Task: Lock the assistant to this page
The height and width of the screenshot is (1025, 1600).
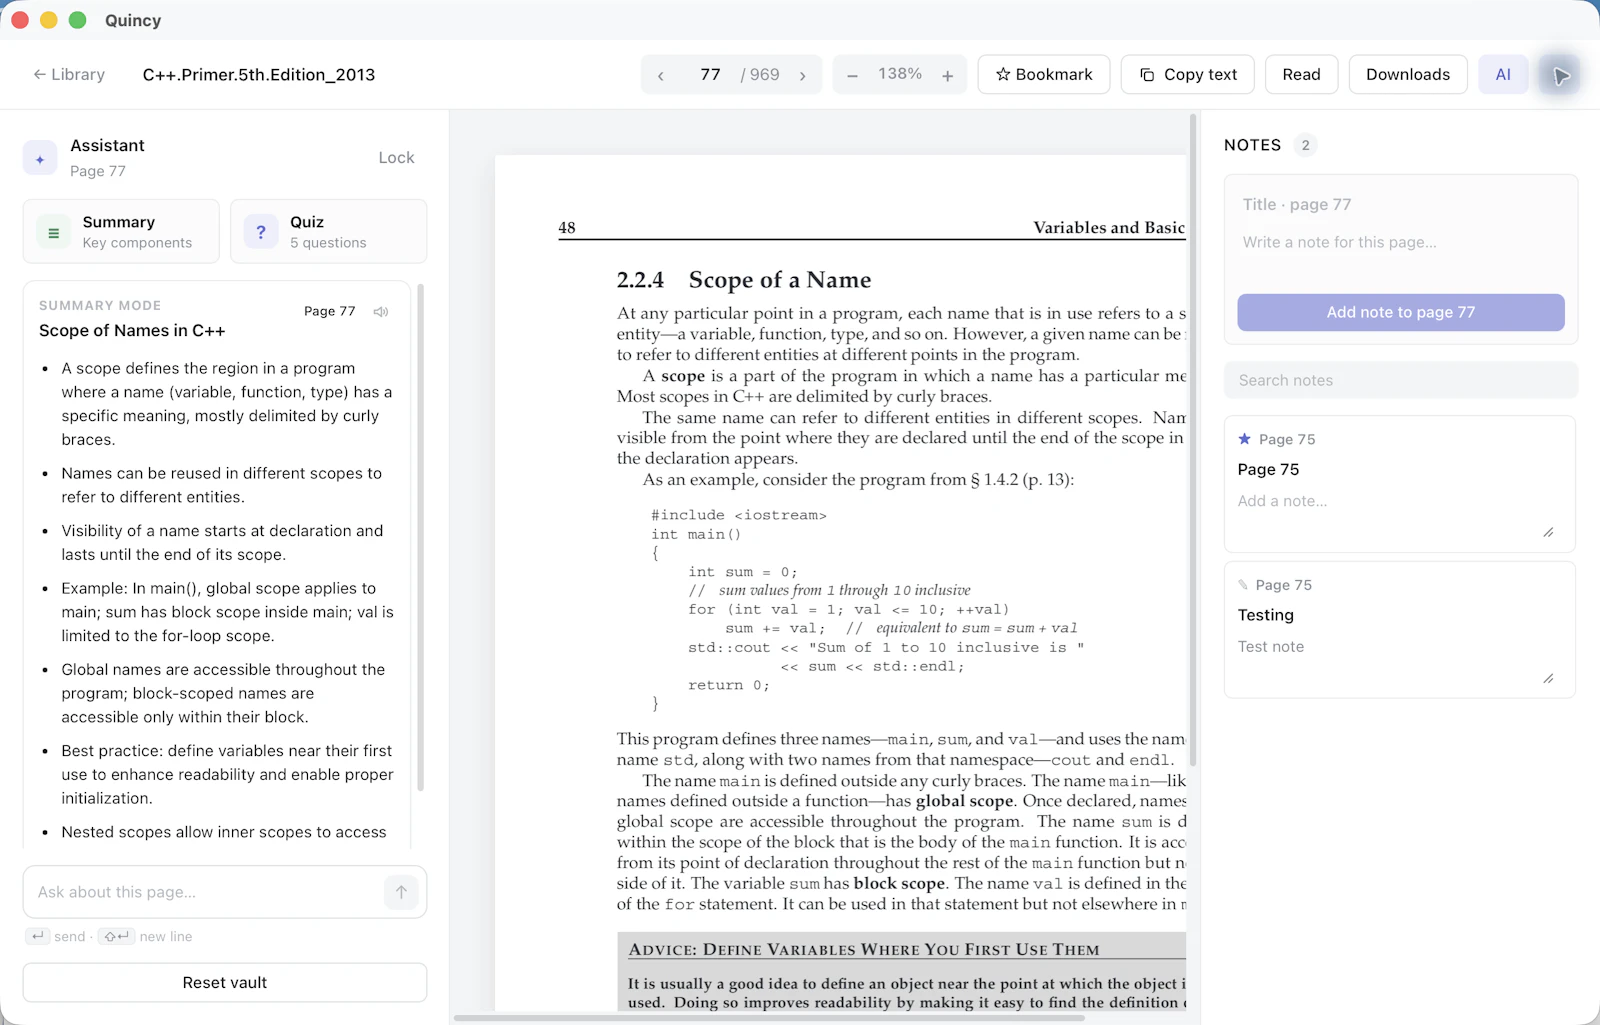Action: pyautogui.click(x=396, y=158)
